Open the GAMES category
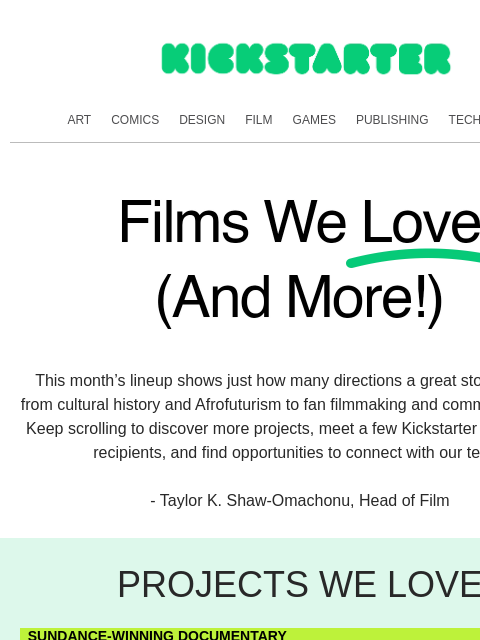Viewport: 480px width, 640px height. [314, 120]
